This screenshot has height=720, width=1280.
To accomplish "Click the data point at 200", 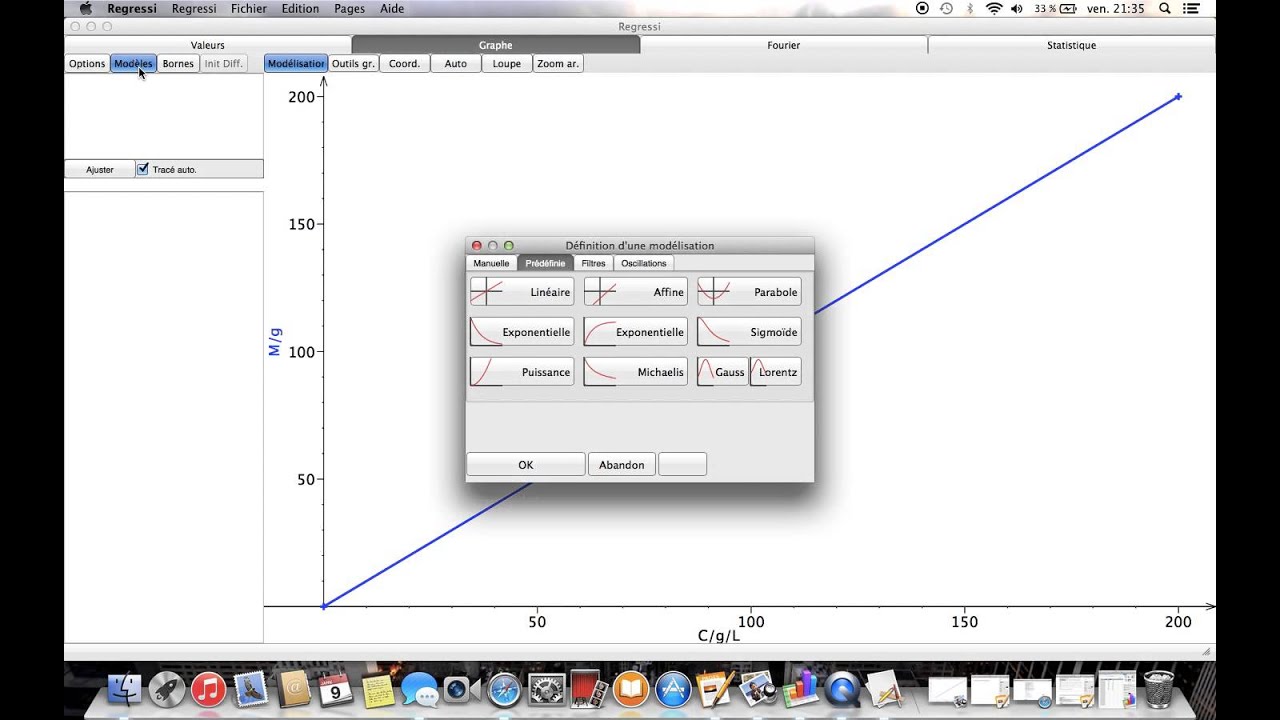I will coord(1179,96).
